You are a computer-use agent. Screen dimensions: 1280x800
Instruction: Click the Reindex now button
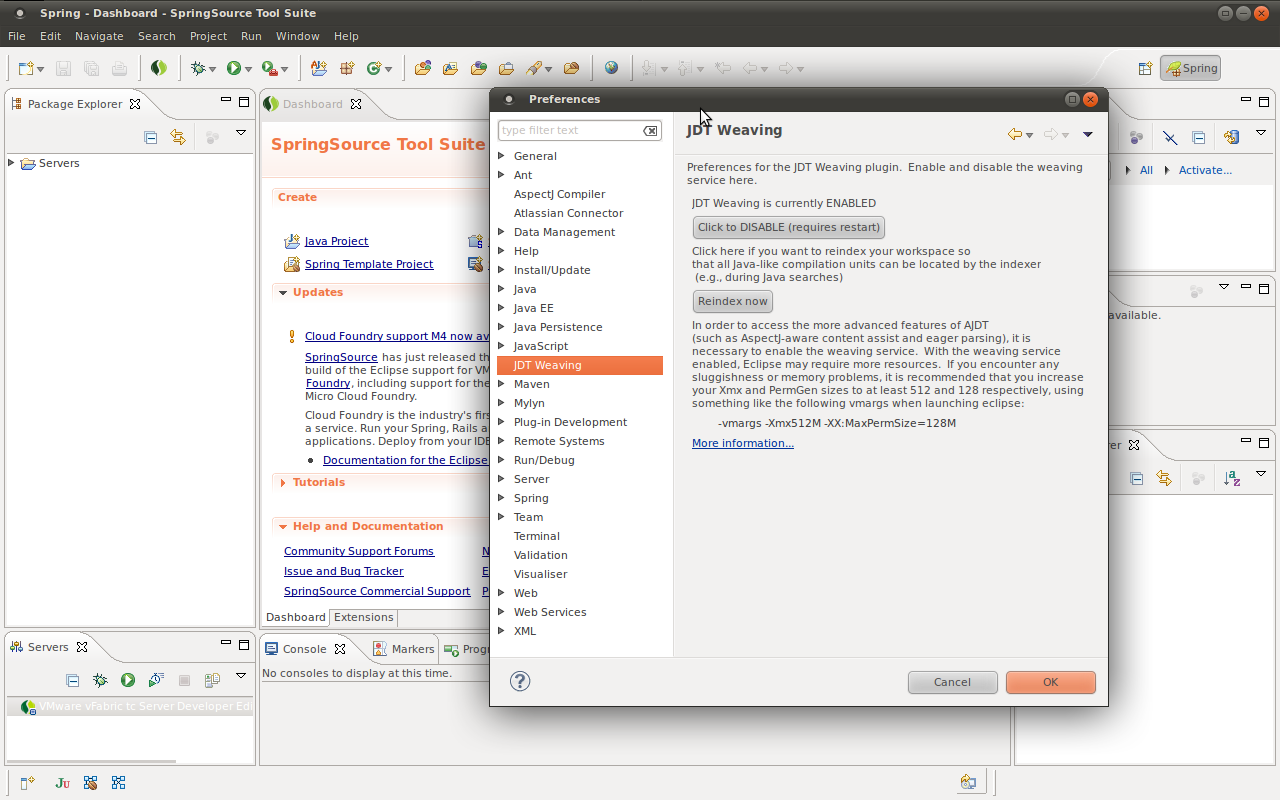click(733, 301)
